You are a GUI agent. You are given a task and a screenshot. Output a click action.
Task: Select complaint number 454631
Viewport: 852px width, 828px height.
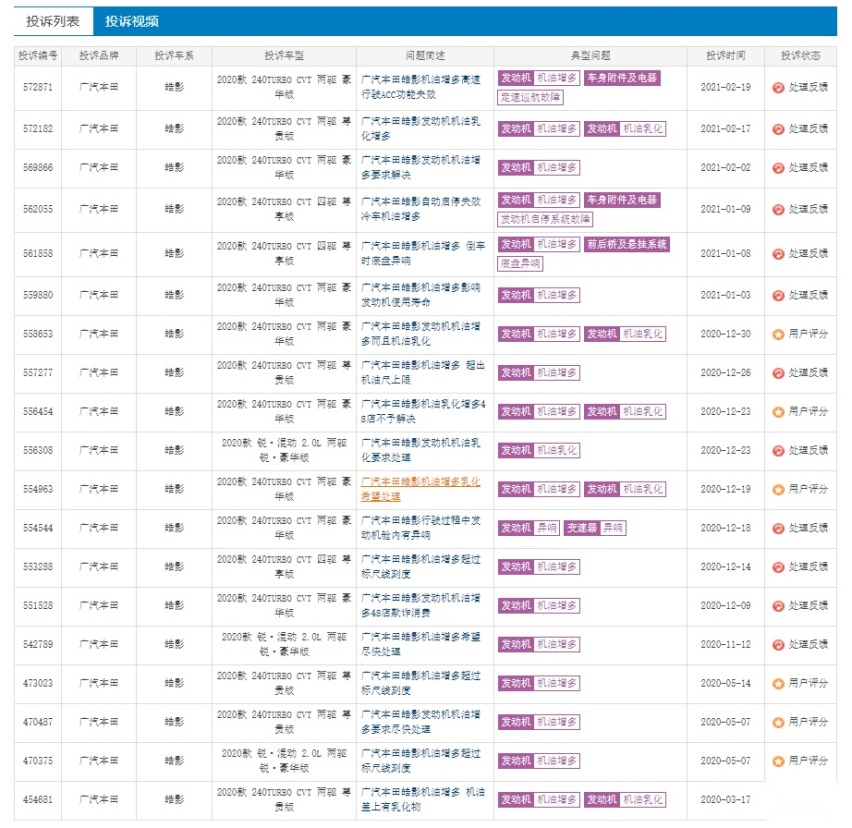coord(38,800)
